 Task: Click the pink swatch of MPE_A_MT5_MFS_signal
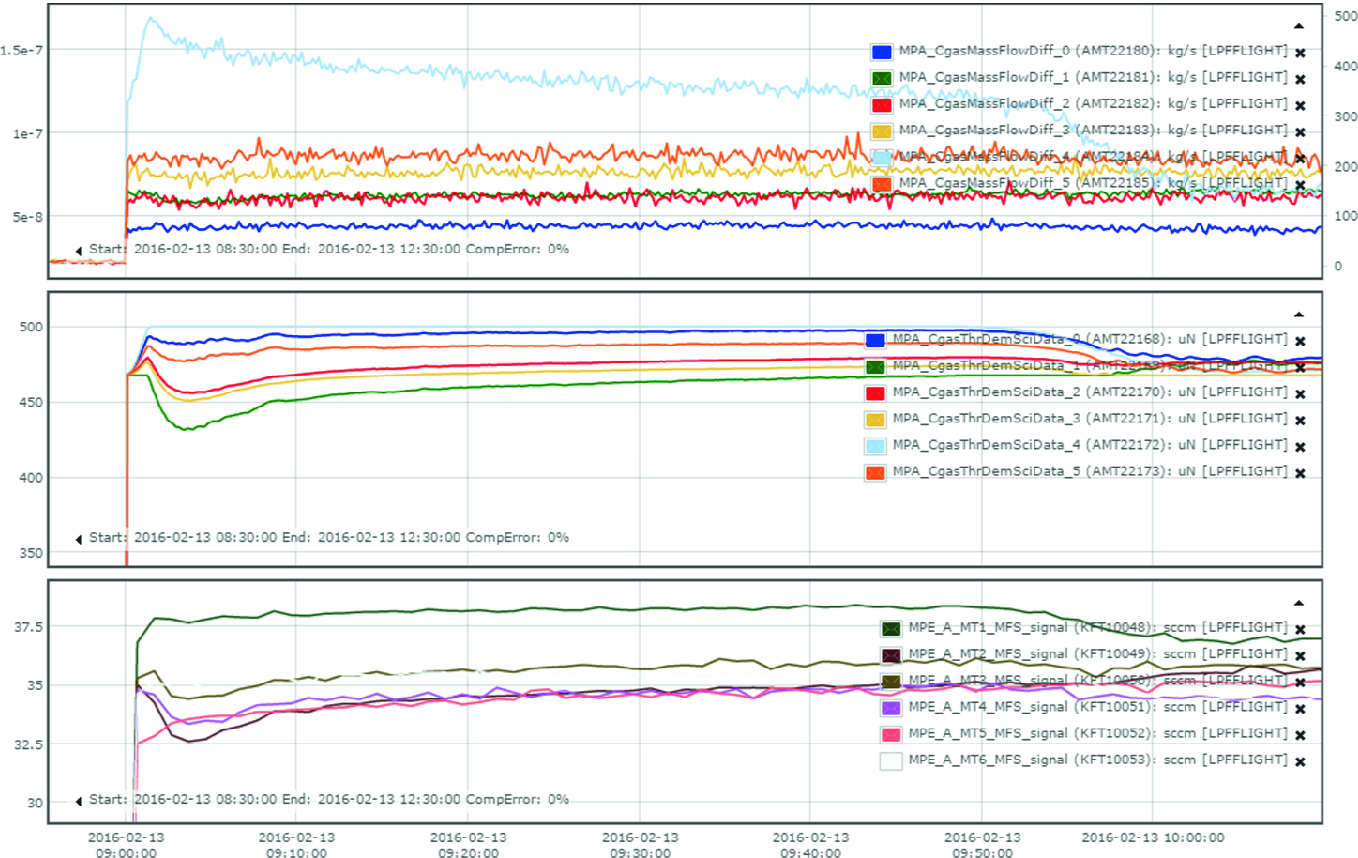(891, 734)
